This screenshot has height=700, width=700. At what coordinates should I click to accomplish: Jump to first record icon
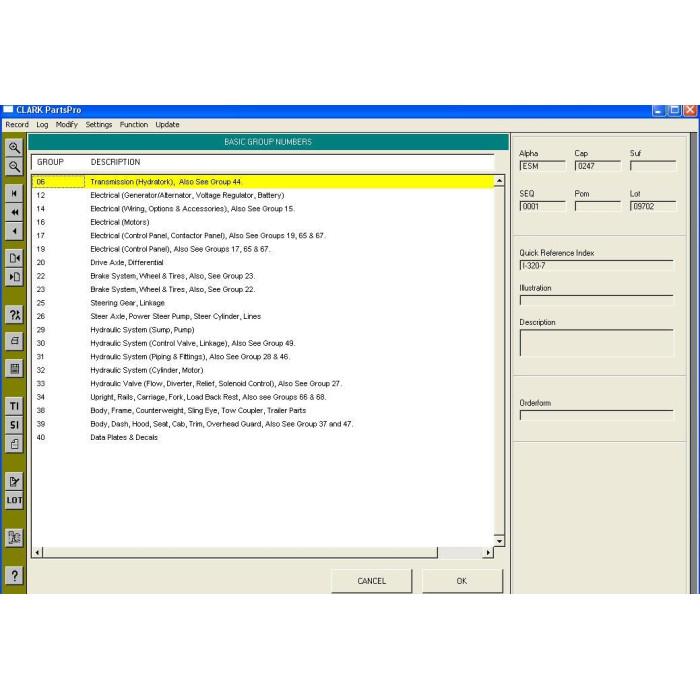14,193
